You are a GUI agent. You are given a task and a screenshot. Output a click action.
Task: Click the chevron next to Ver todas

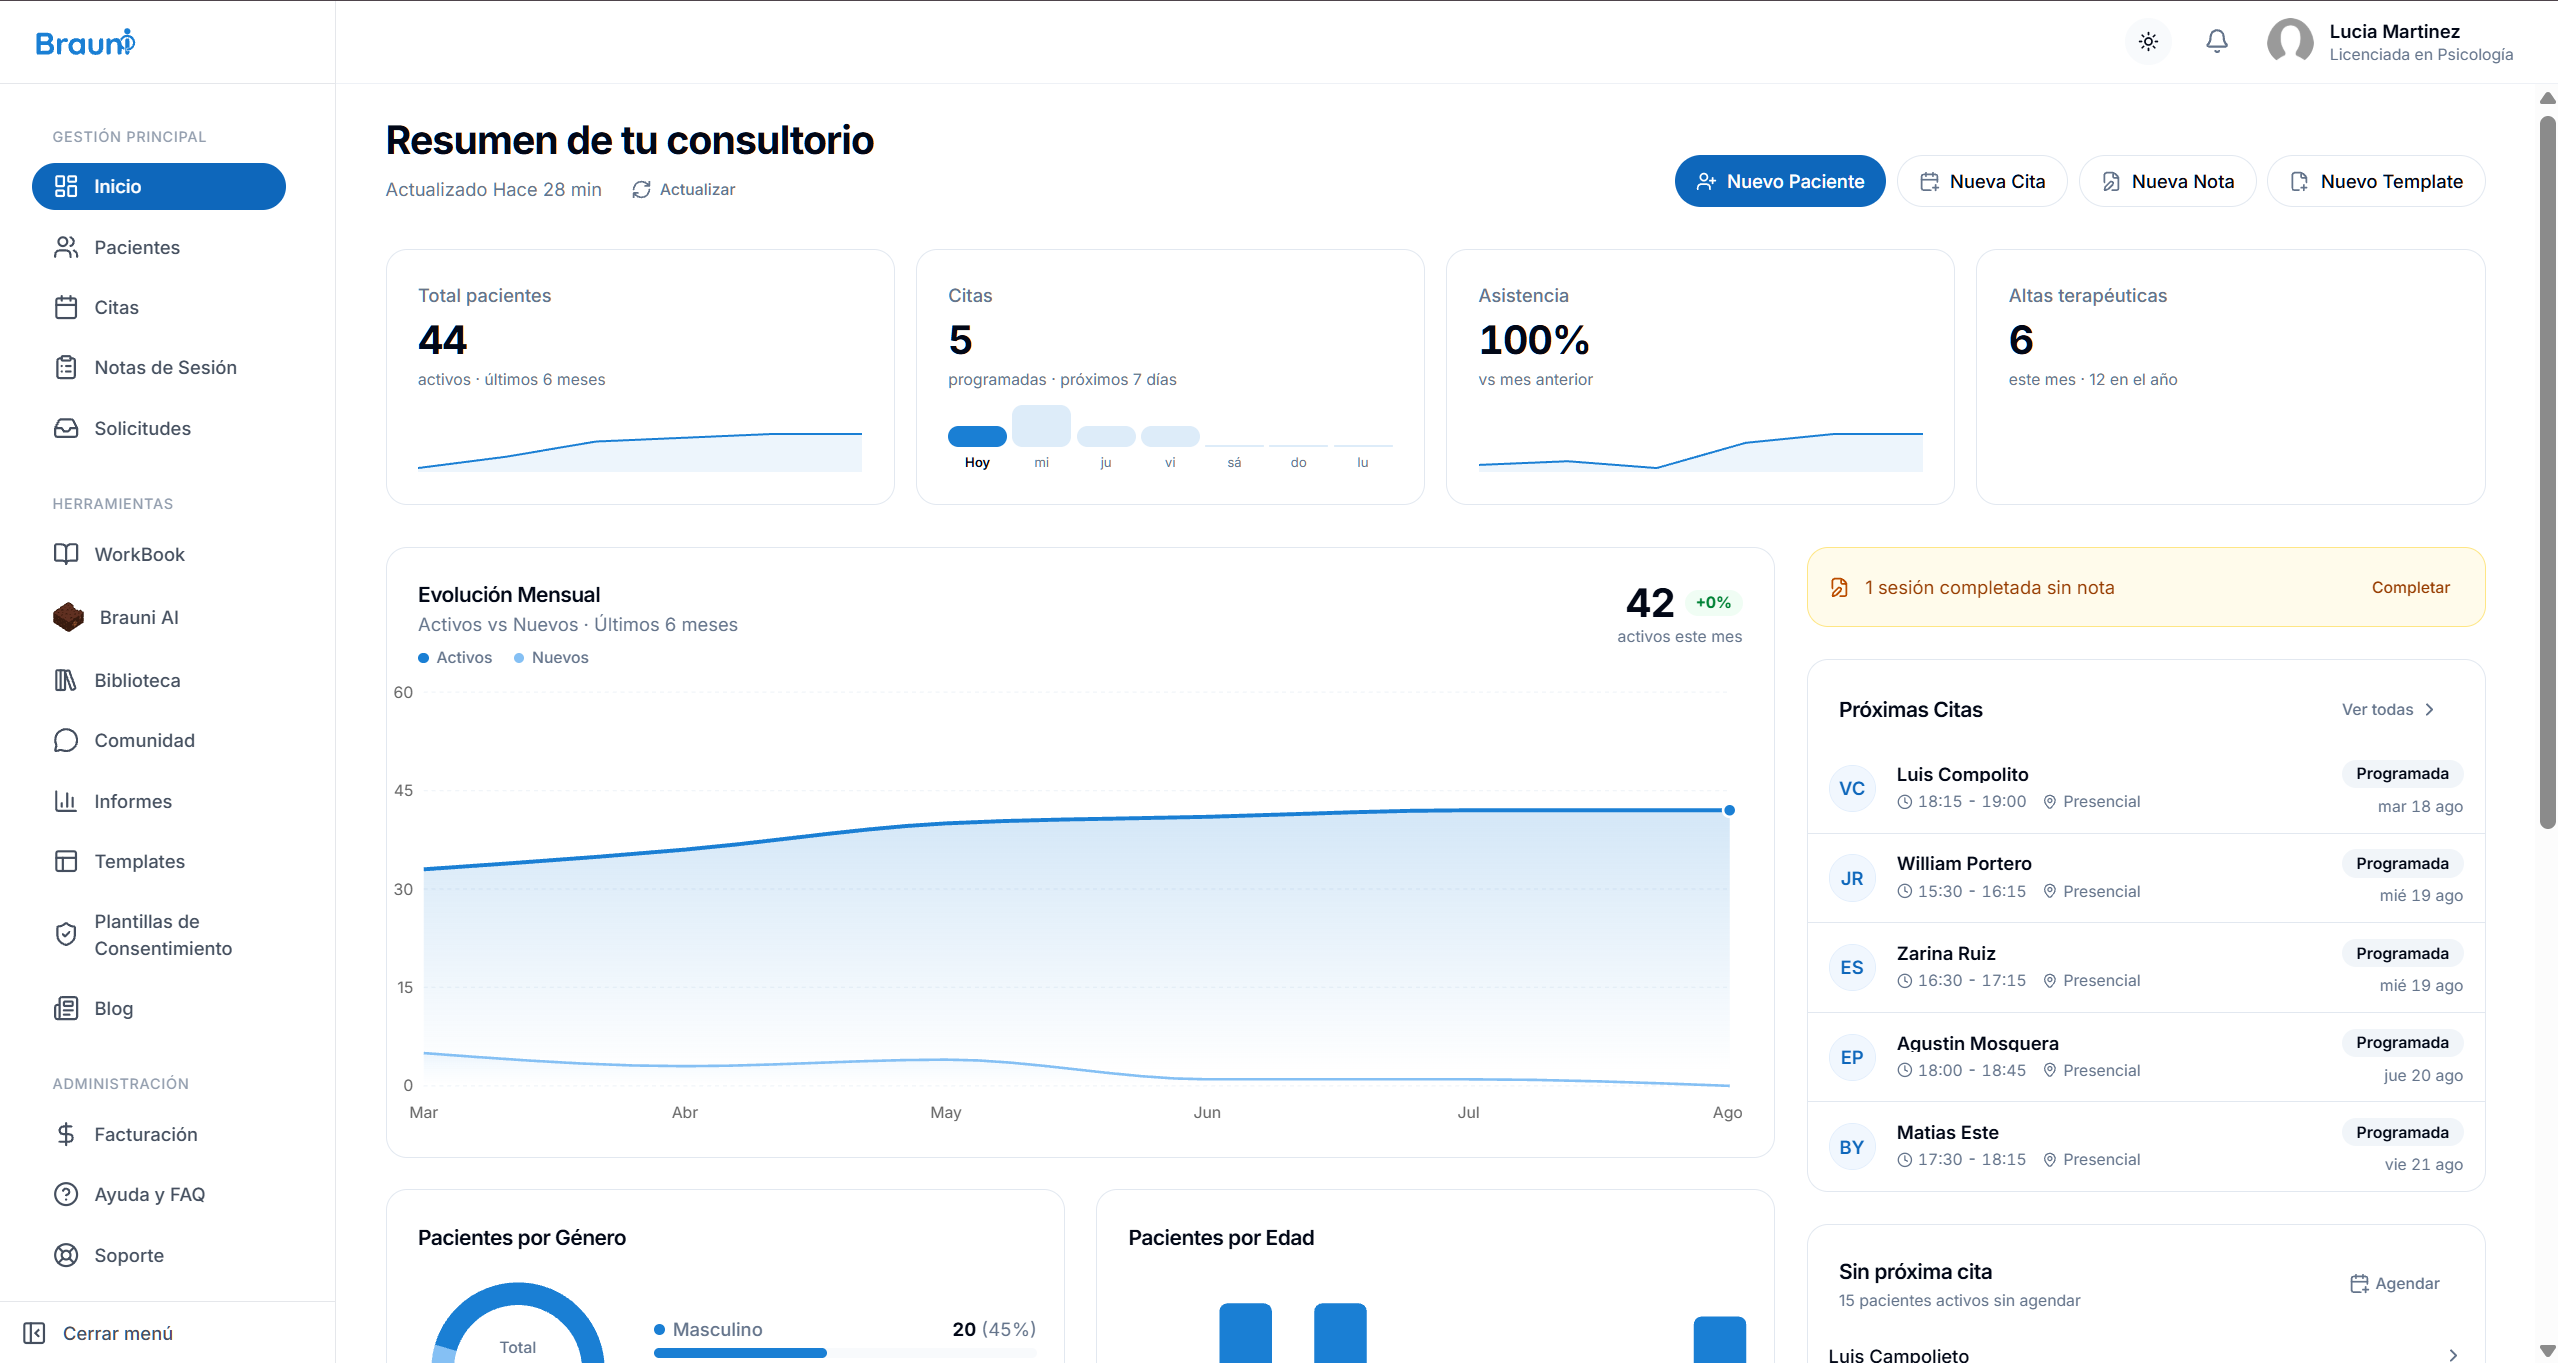[2429, 709]
